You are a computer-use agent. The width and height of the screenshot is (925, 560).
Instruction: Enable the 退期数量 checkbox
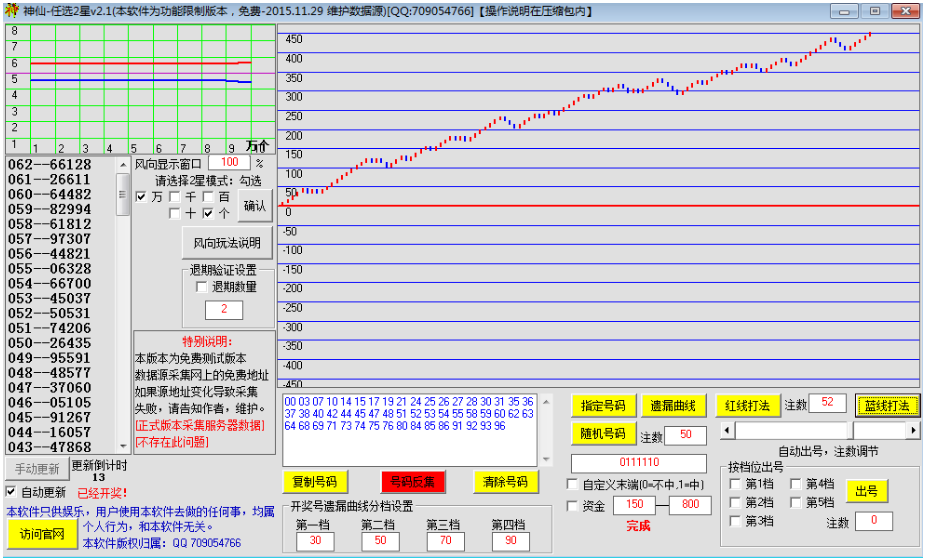coord(202,287)
